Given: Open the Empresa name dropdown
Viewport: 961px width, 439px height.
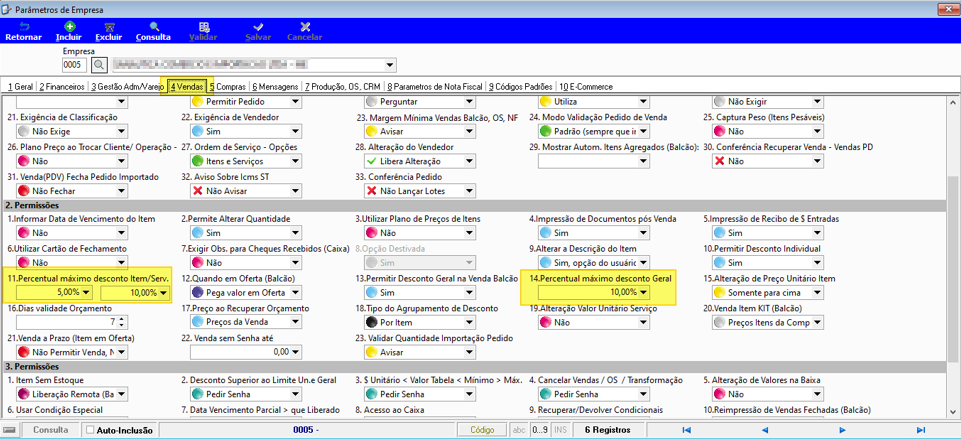Looking at the screenshot, I should click(x=390, y=64).
